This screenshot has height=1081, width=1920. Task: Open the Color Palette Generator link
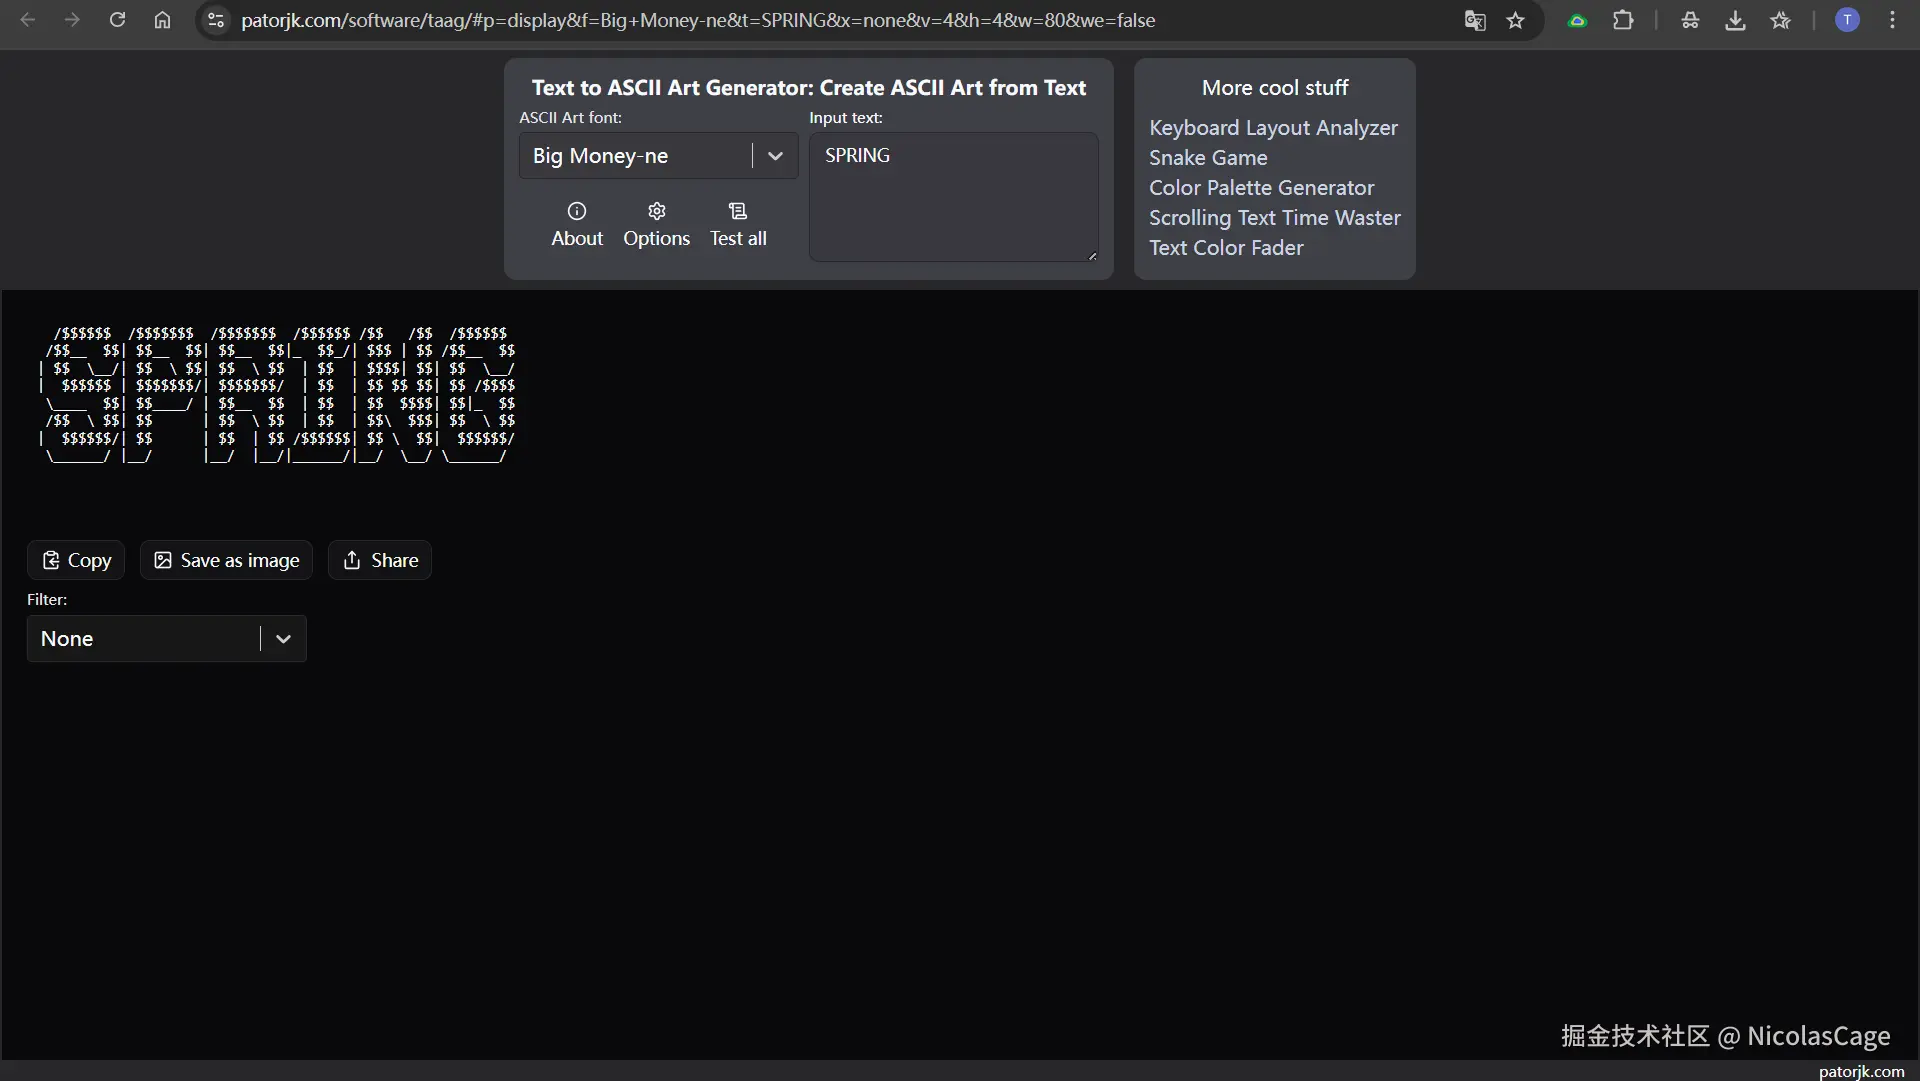(x=1261, y=188)
